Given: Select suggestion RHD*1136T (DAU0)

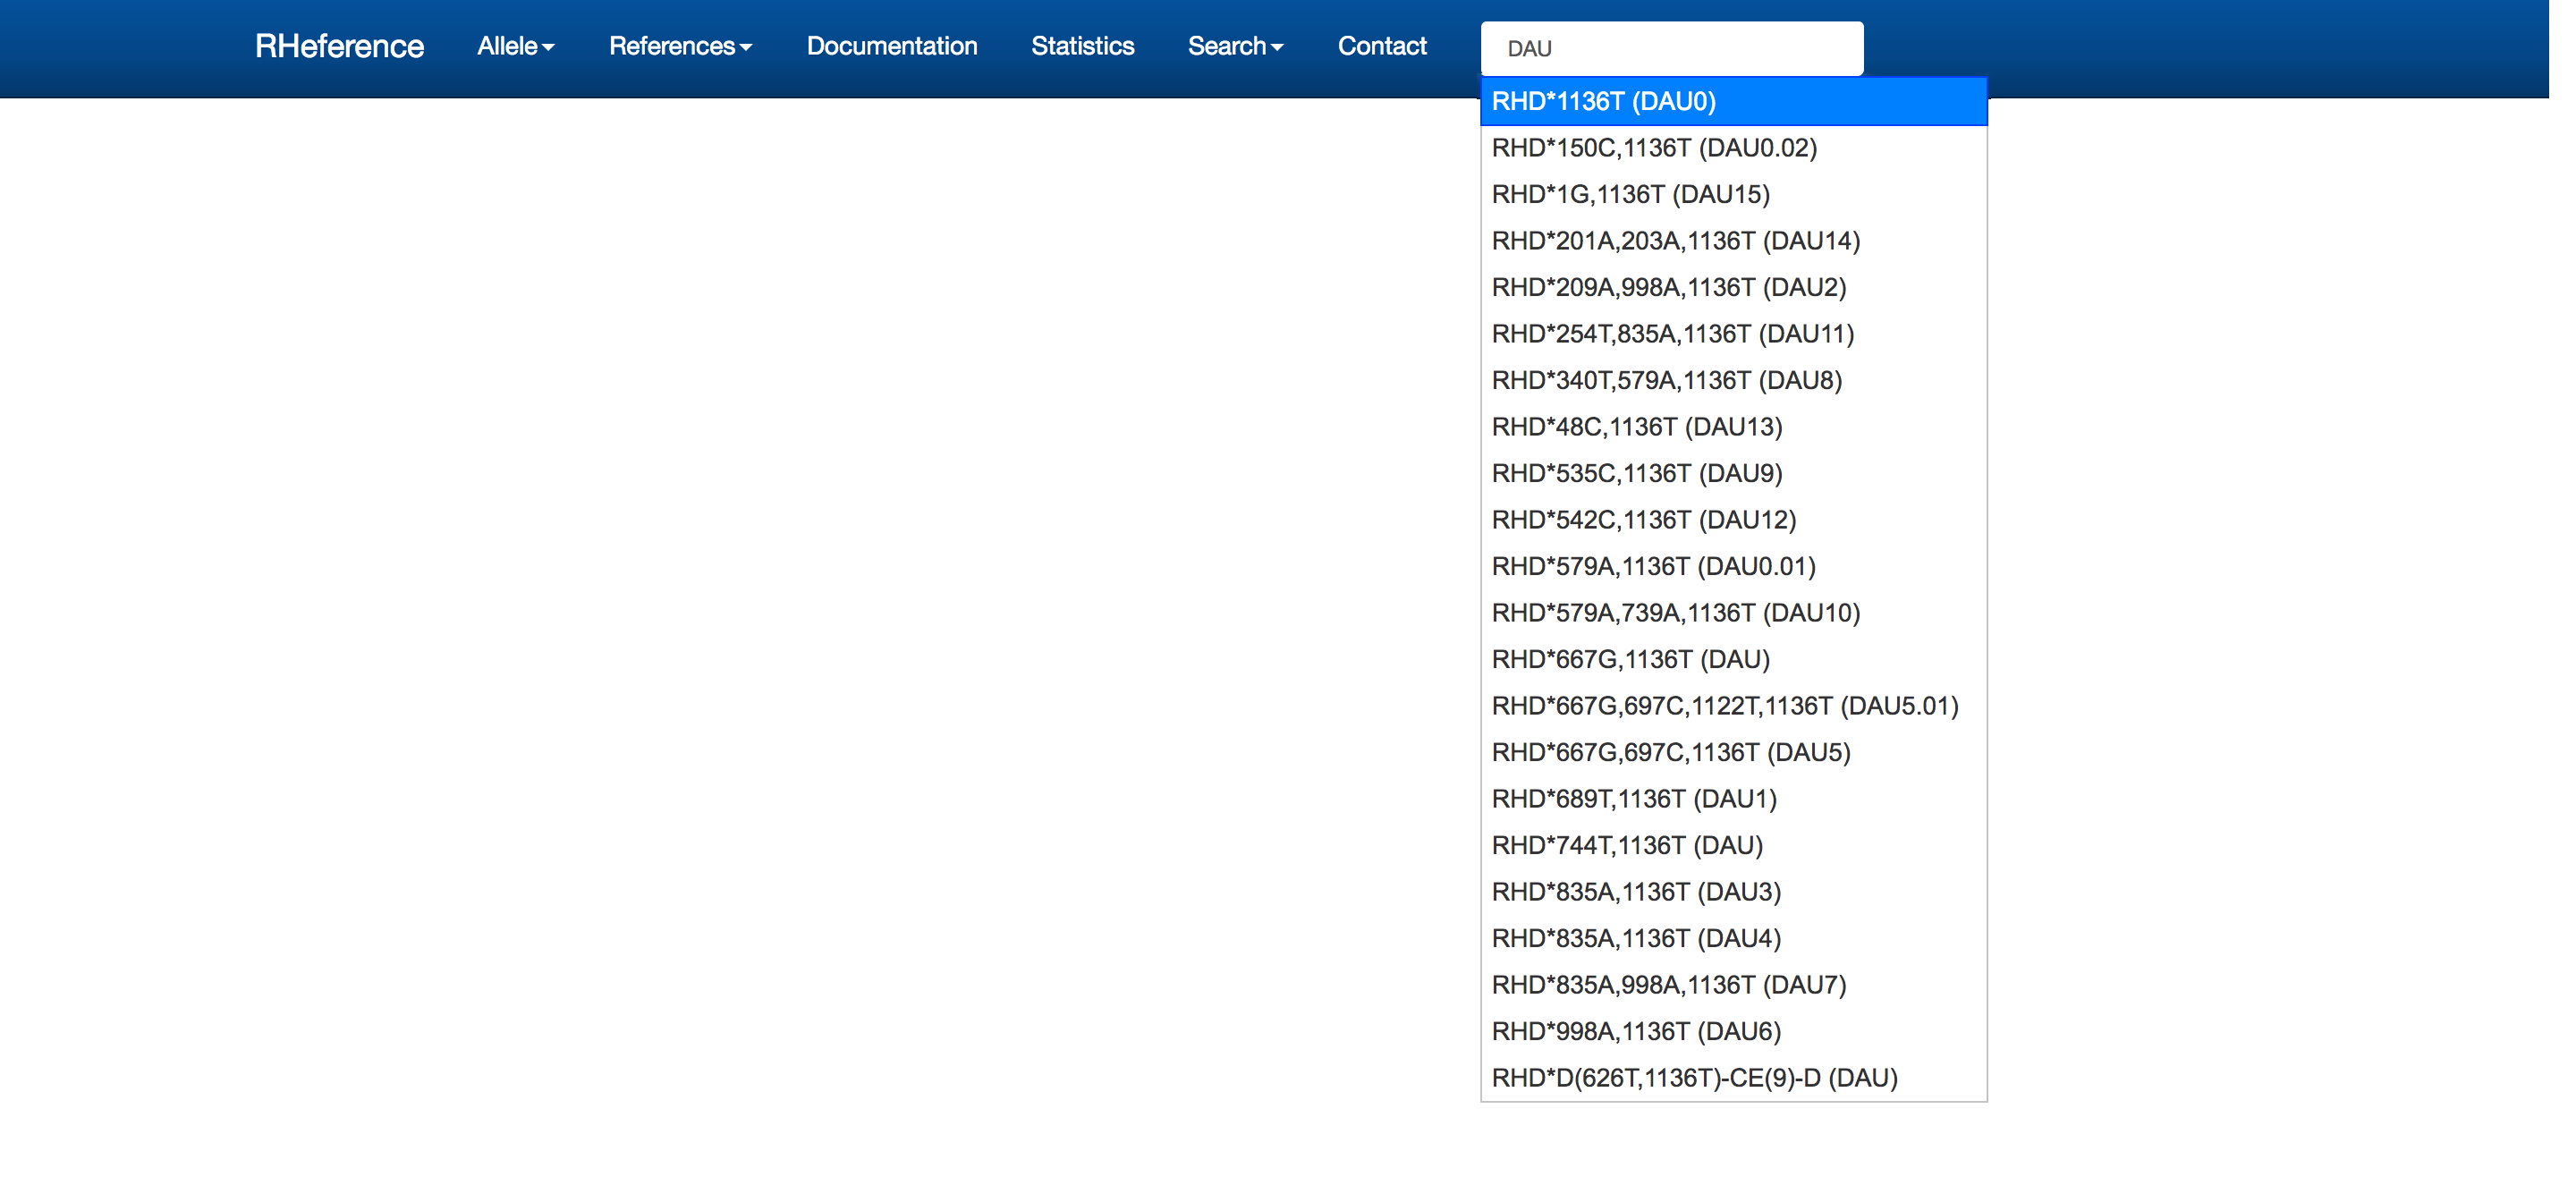Looking at the screenshot, I should click(x=1733, y=101).
